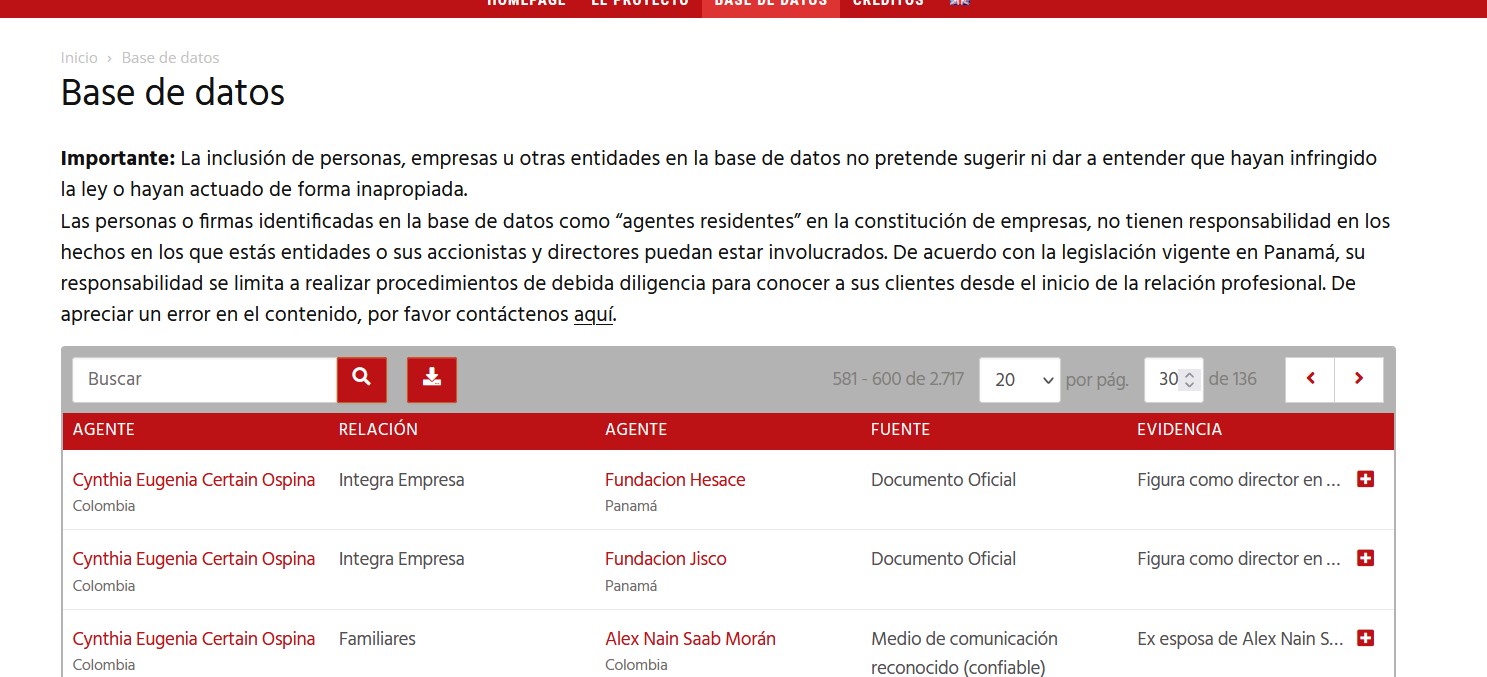Click the 'Base de datos' page heading
The width and height of the screenshot is (1487, 677).
(x=173, y=92)
